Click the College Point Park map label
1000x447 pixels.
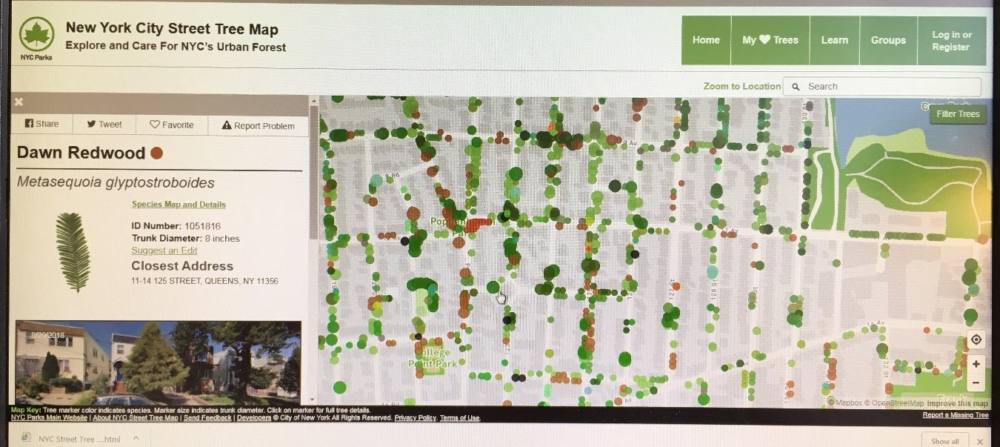pos(433,358)
